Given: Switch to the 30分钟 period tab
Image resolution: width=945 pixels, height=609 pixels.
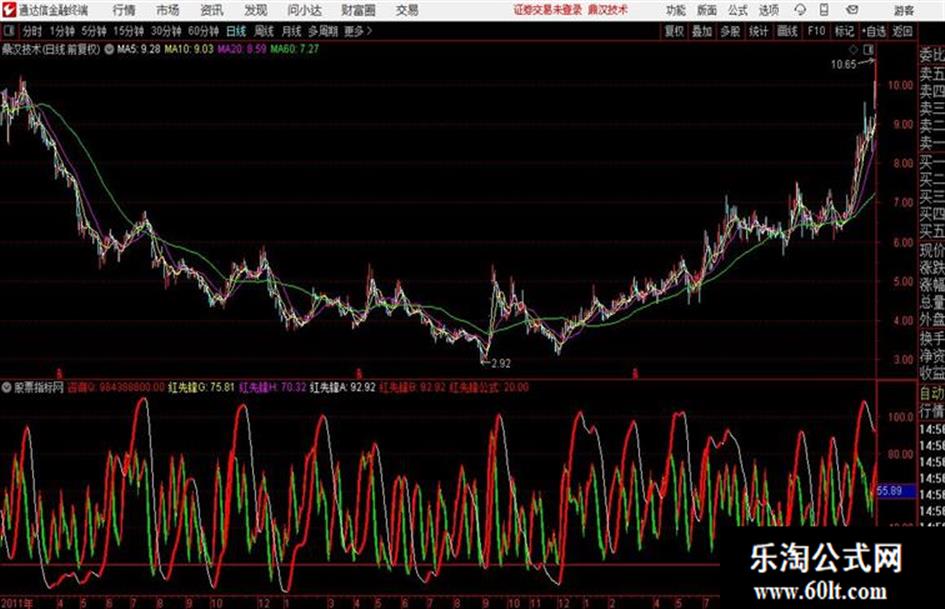Looking at the screenshot, I should pyautogui.click(x=166, y=31).
